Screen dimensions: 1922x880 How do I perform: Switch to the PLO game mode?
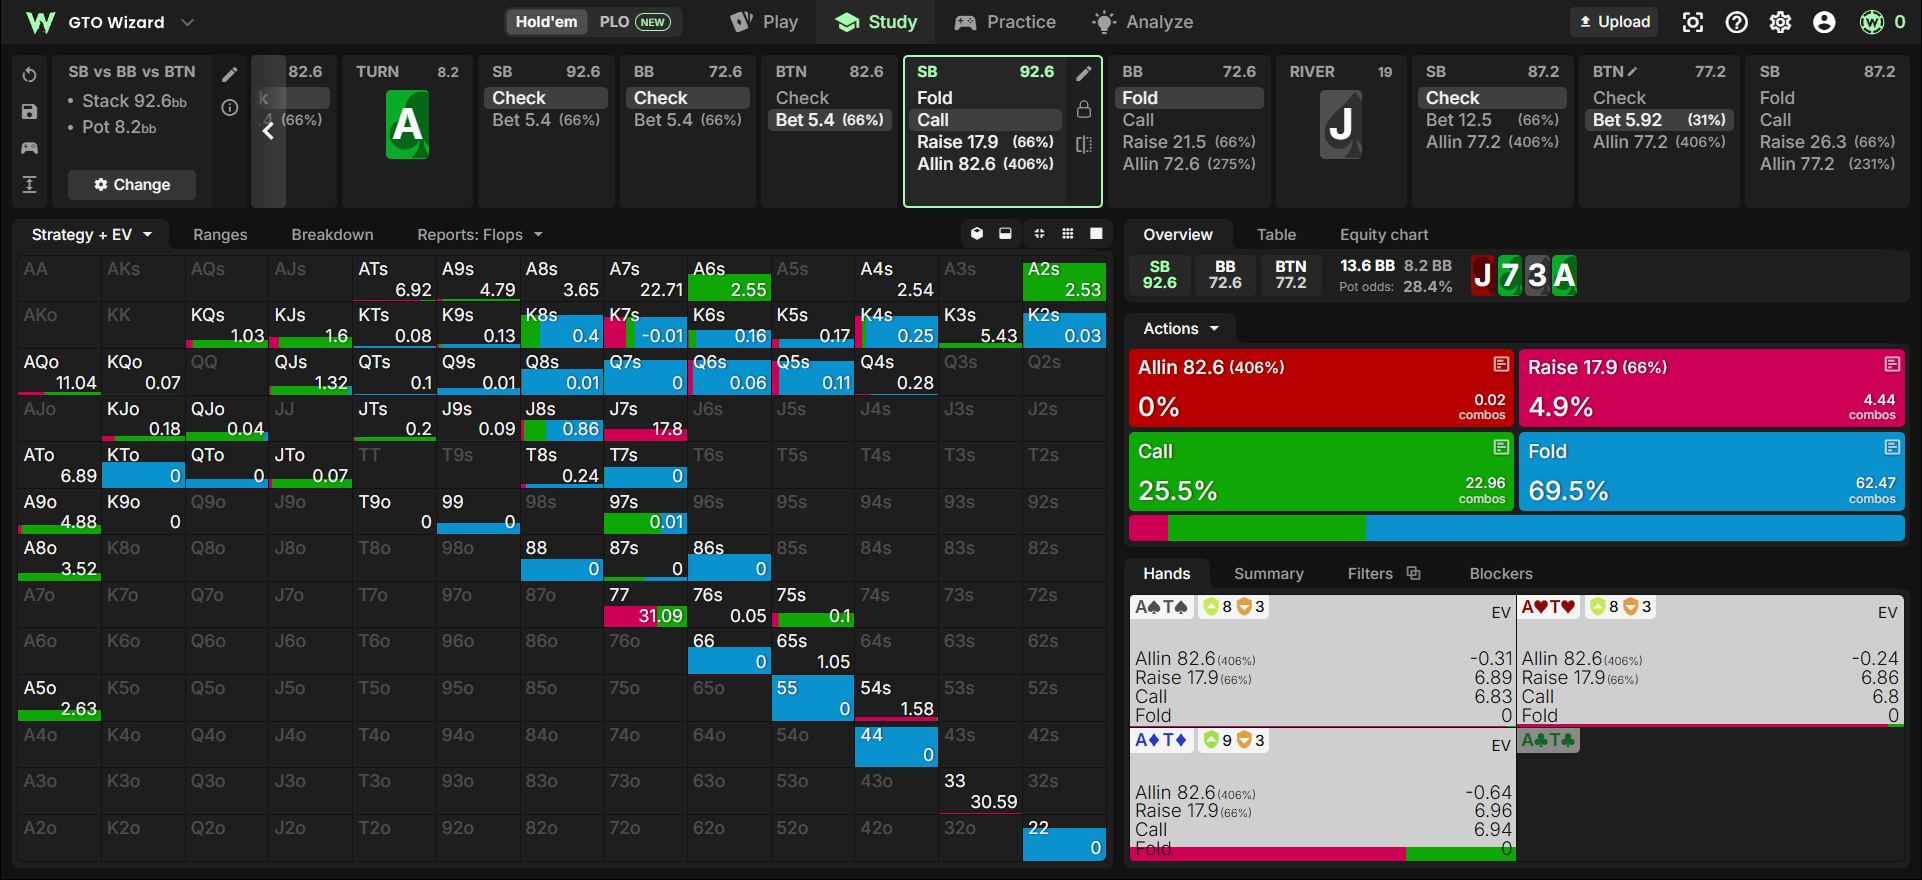(x=635, y=22)
